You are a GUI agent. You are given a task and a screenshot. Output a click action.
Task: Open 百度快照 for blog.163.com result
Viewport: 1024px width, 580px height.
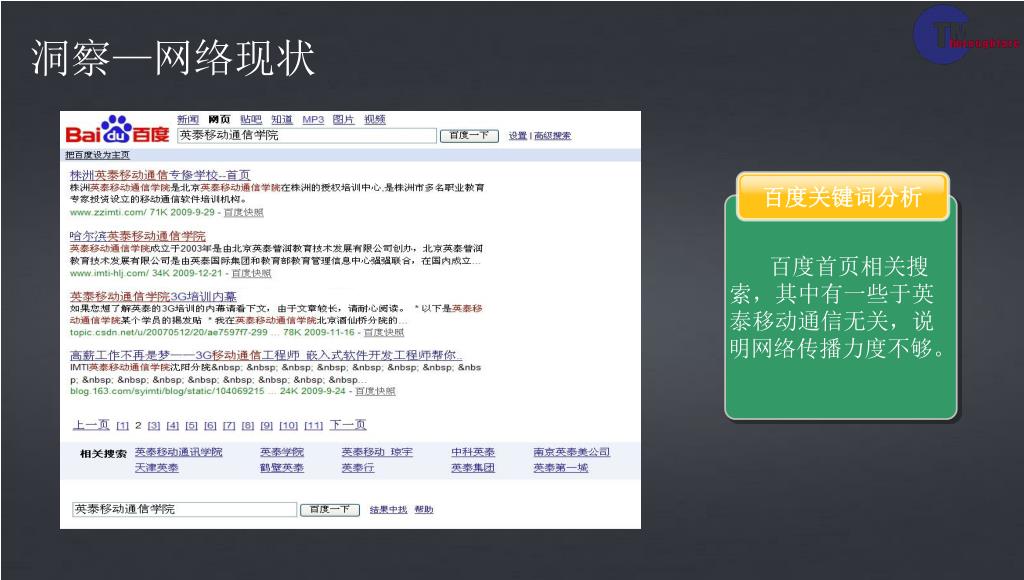[376, 391]
